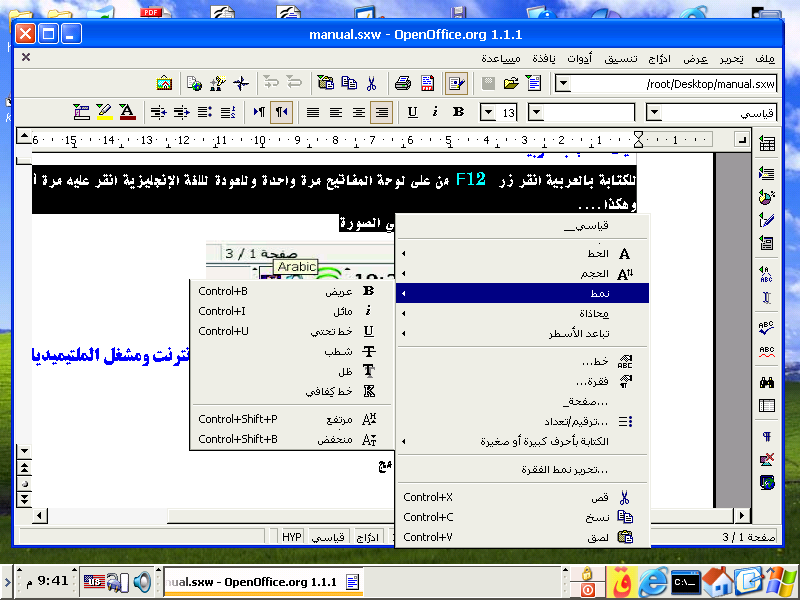This screenshot has height=600, width=800.
Task: Click the Copy icon in main toolbar
Action: 349,83
